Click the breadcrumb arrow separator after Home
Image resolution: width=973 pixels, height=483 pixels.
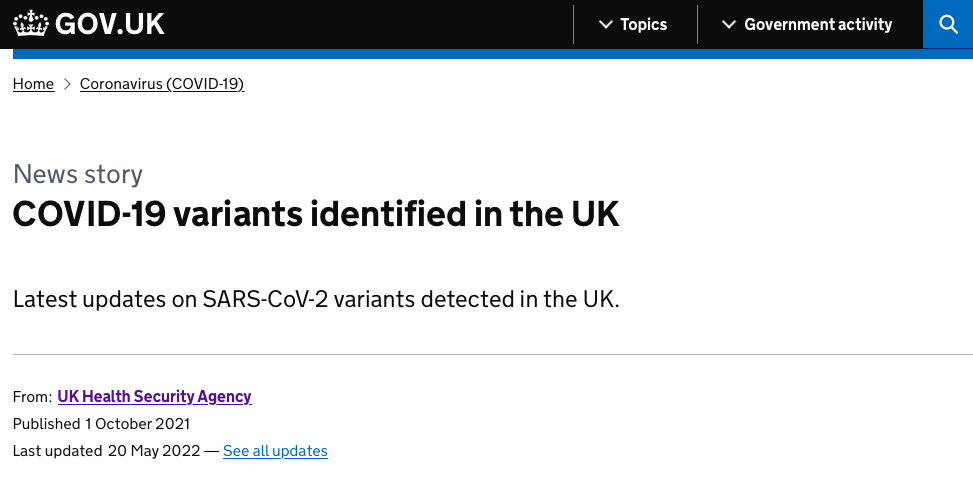tap(67, 84)
